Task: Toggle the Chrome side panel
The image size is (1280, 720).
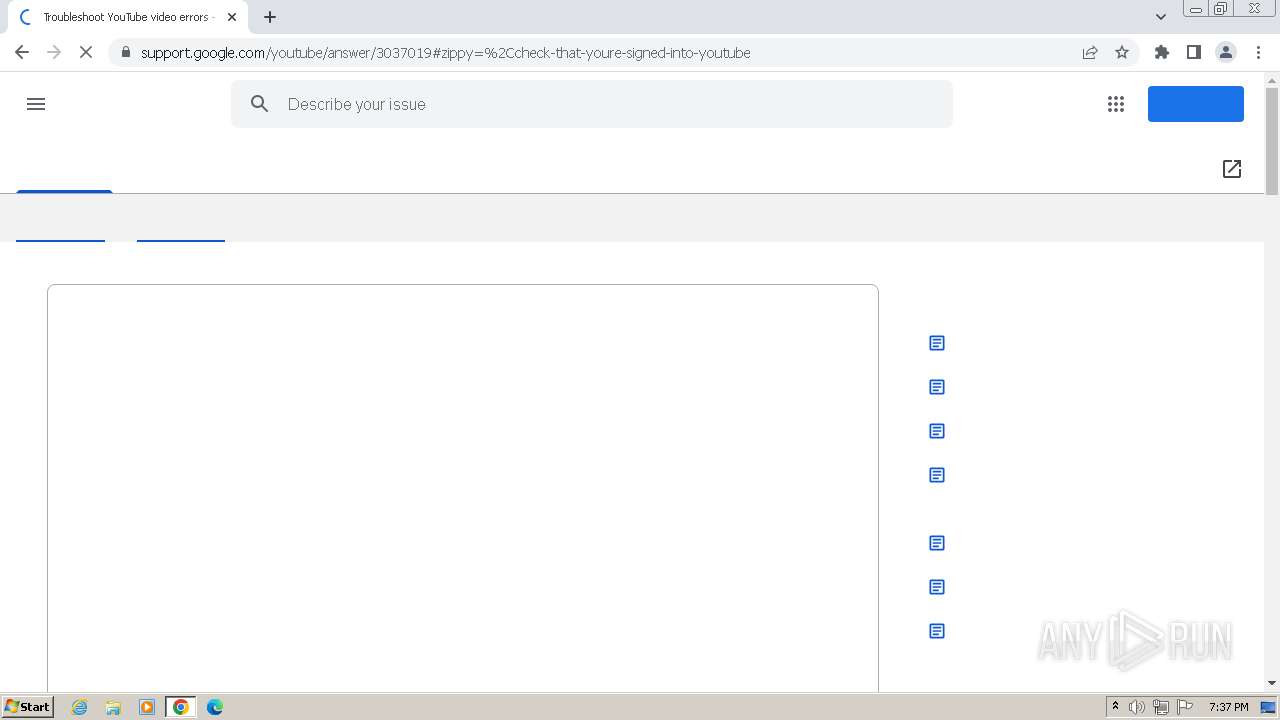Action: [x=1194, y=52]
